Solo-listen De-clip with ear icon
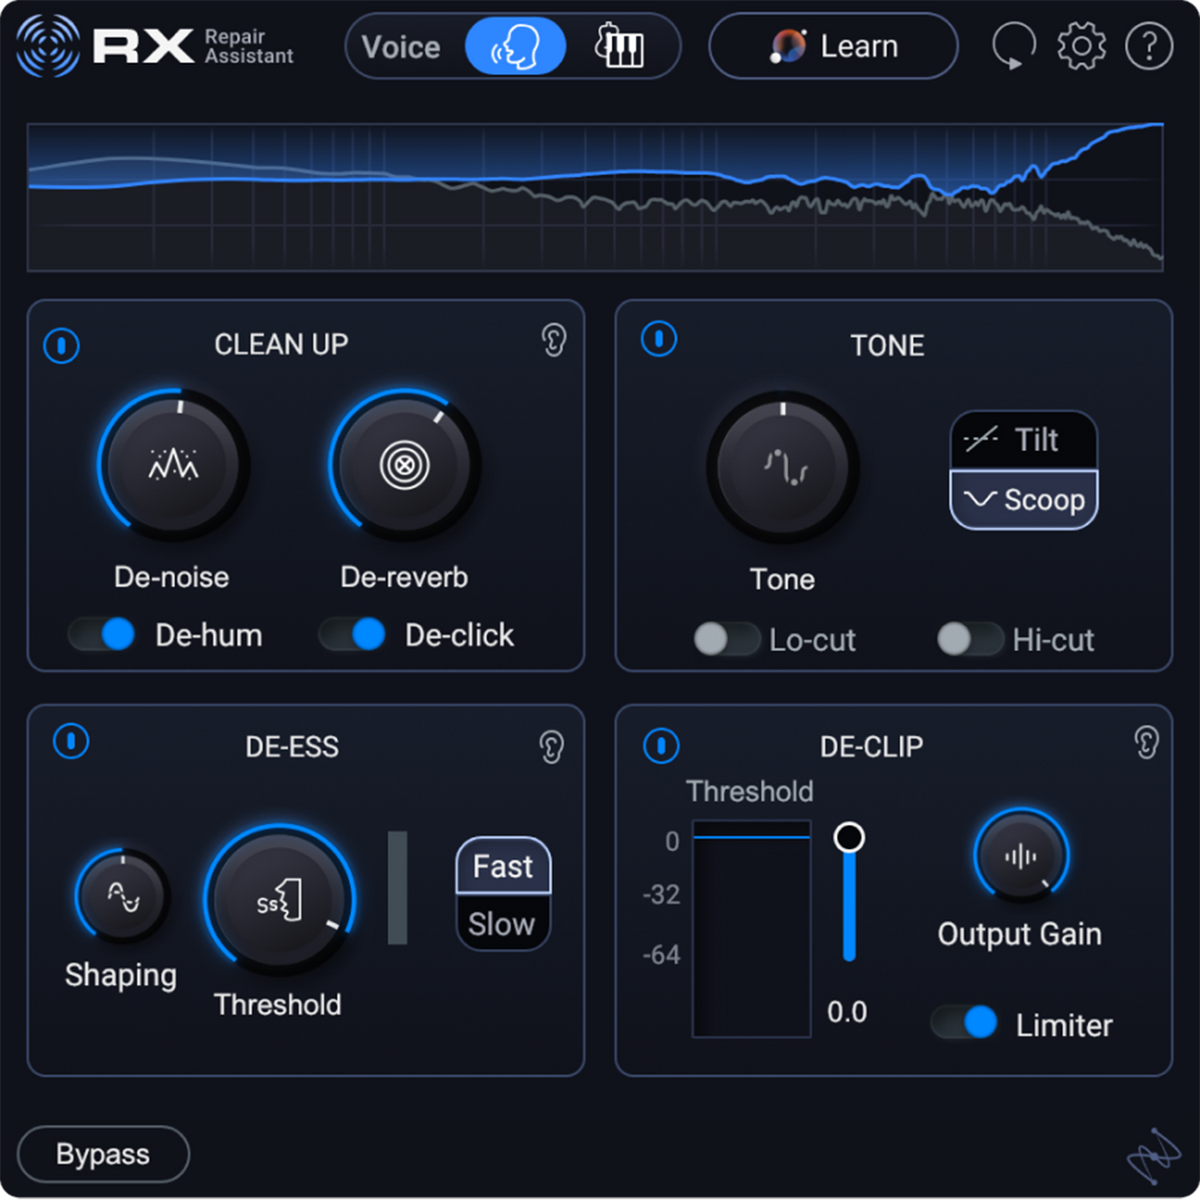Screen dimensions: 1200x1200 point(1146,742)
